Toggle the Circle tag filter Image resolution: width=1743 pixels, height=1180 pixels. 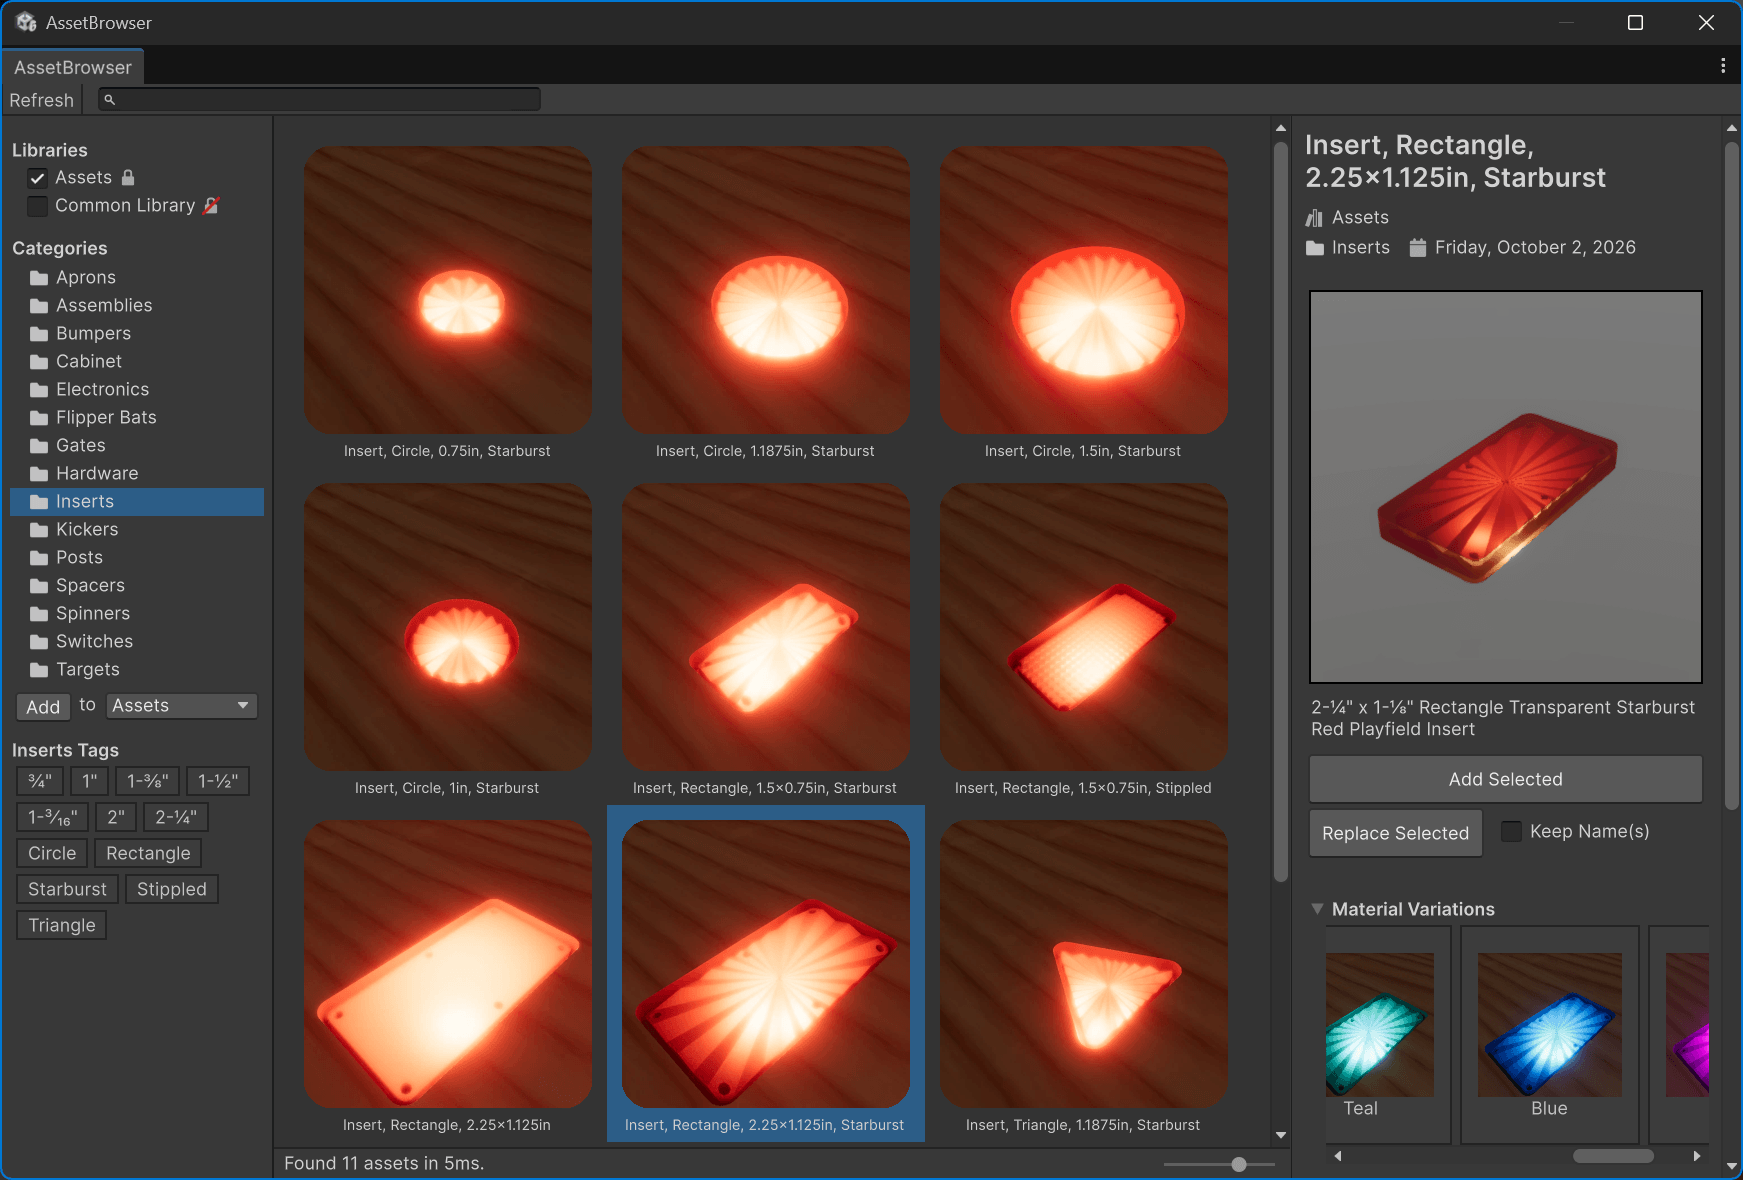52,853
